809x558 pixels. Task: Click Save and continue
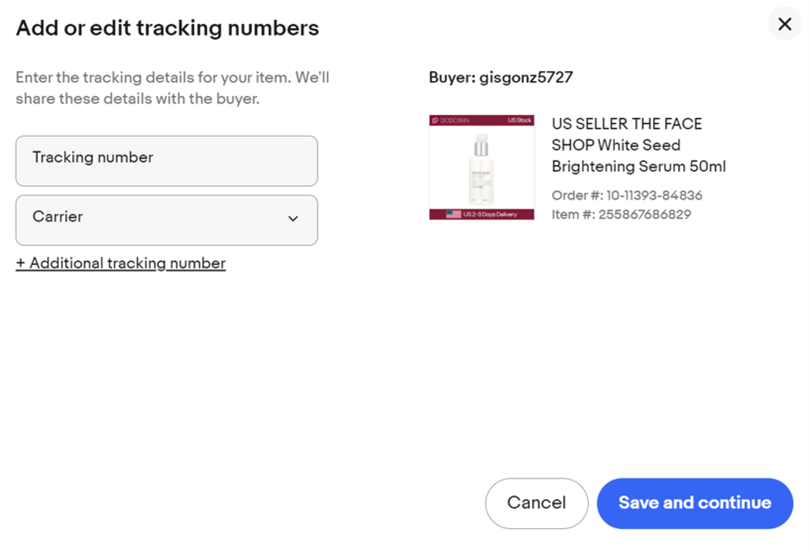695,503
